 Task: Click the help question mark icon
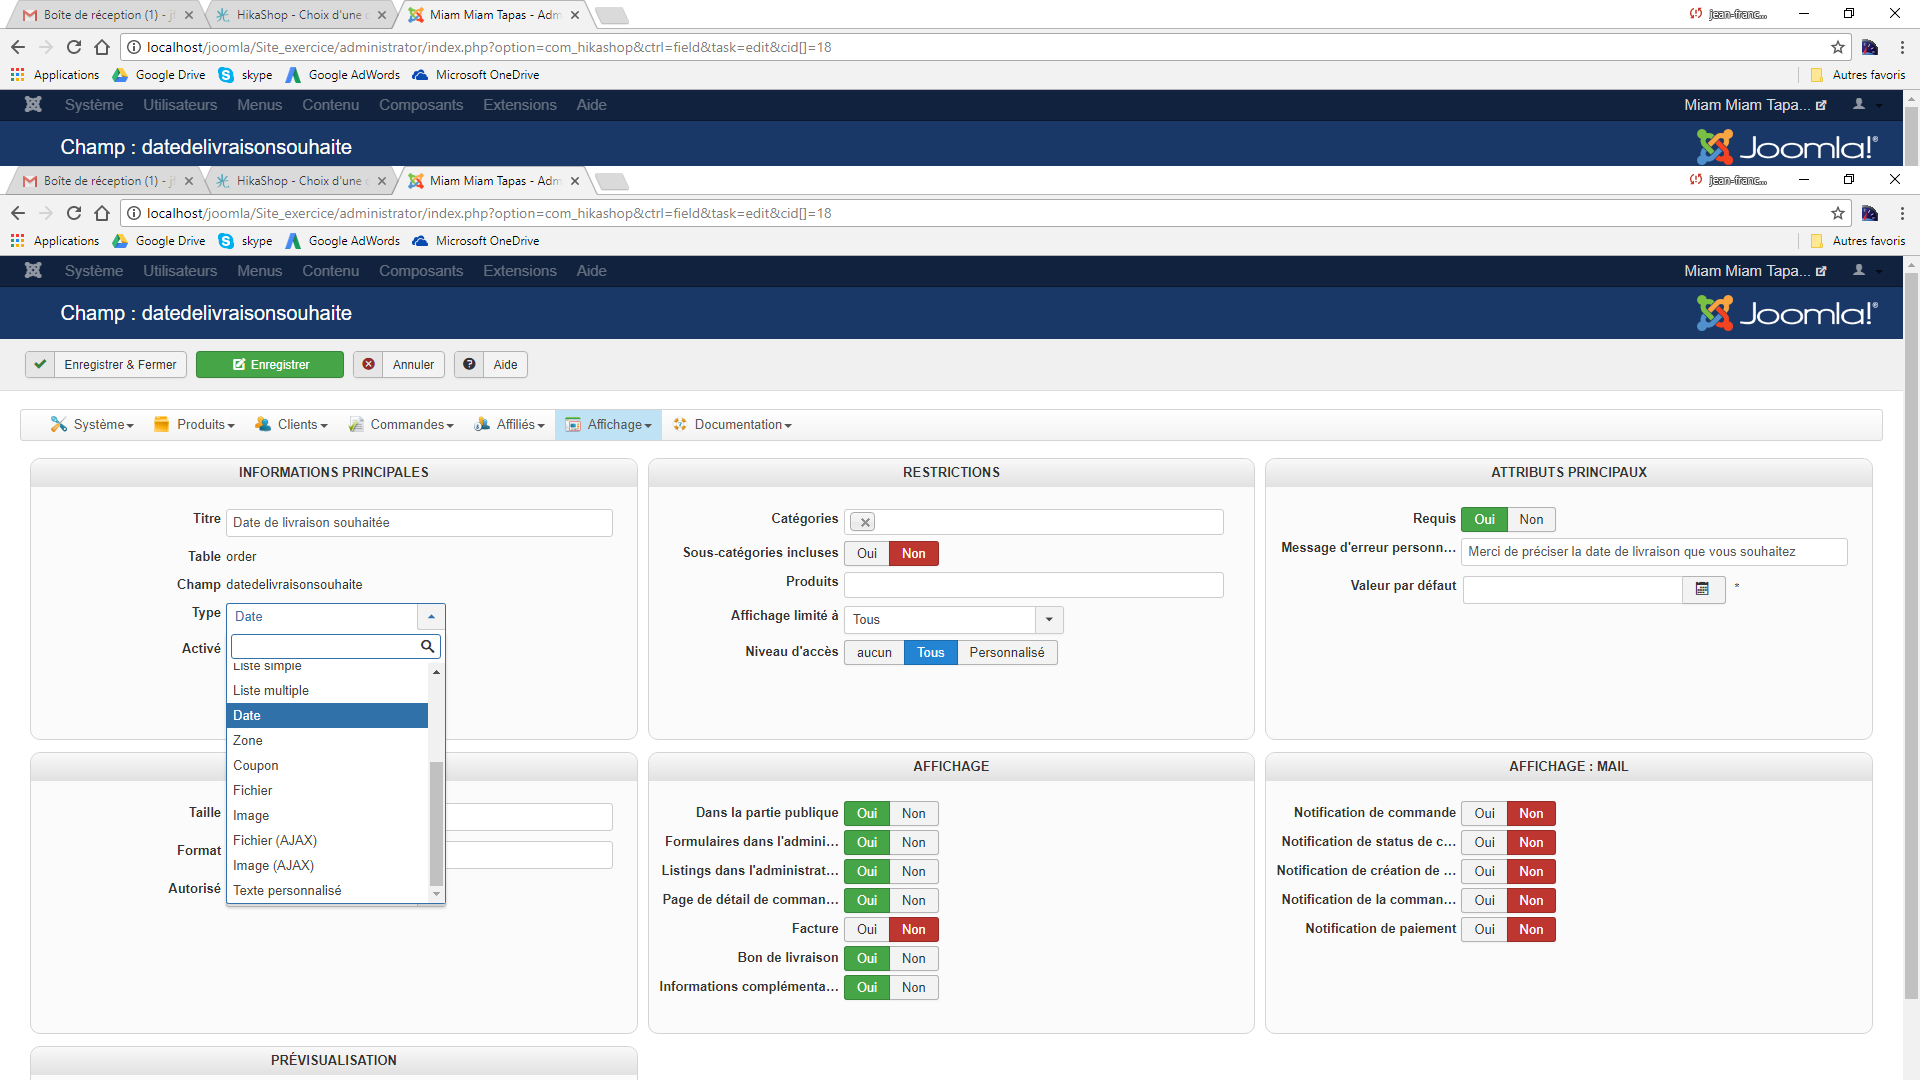[469, 365]
